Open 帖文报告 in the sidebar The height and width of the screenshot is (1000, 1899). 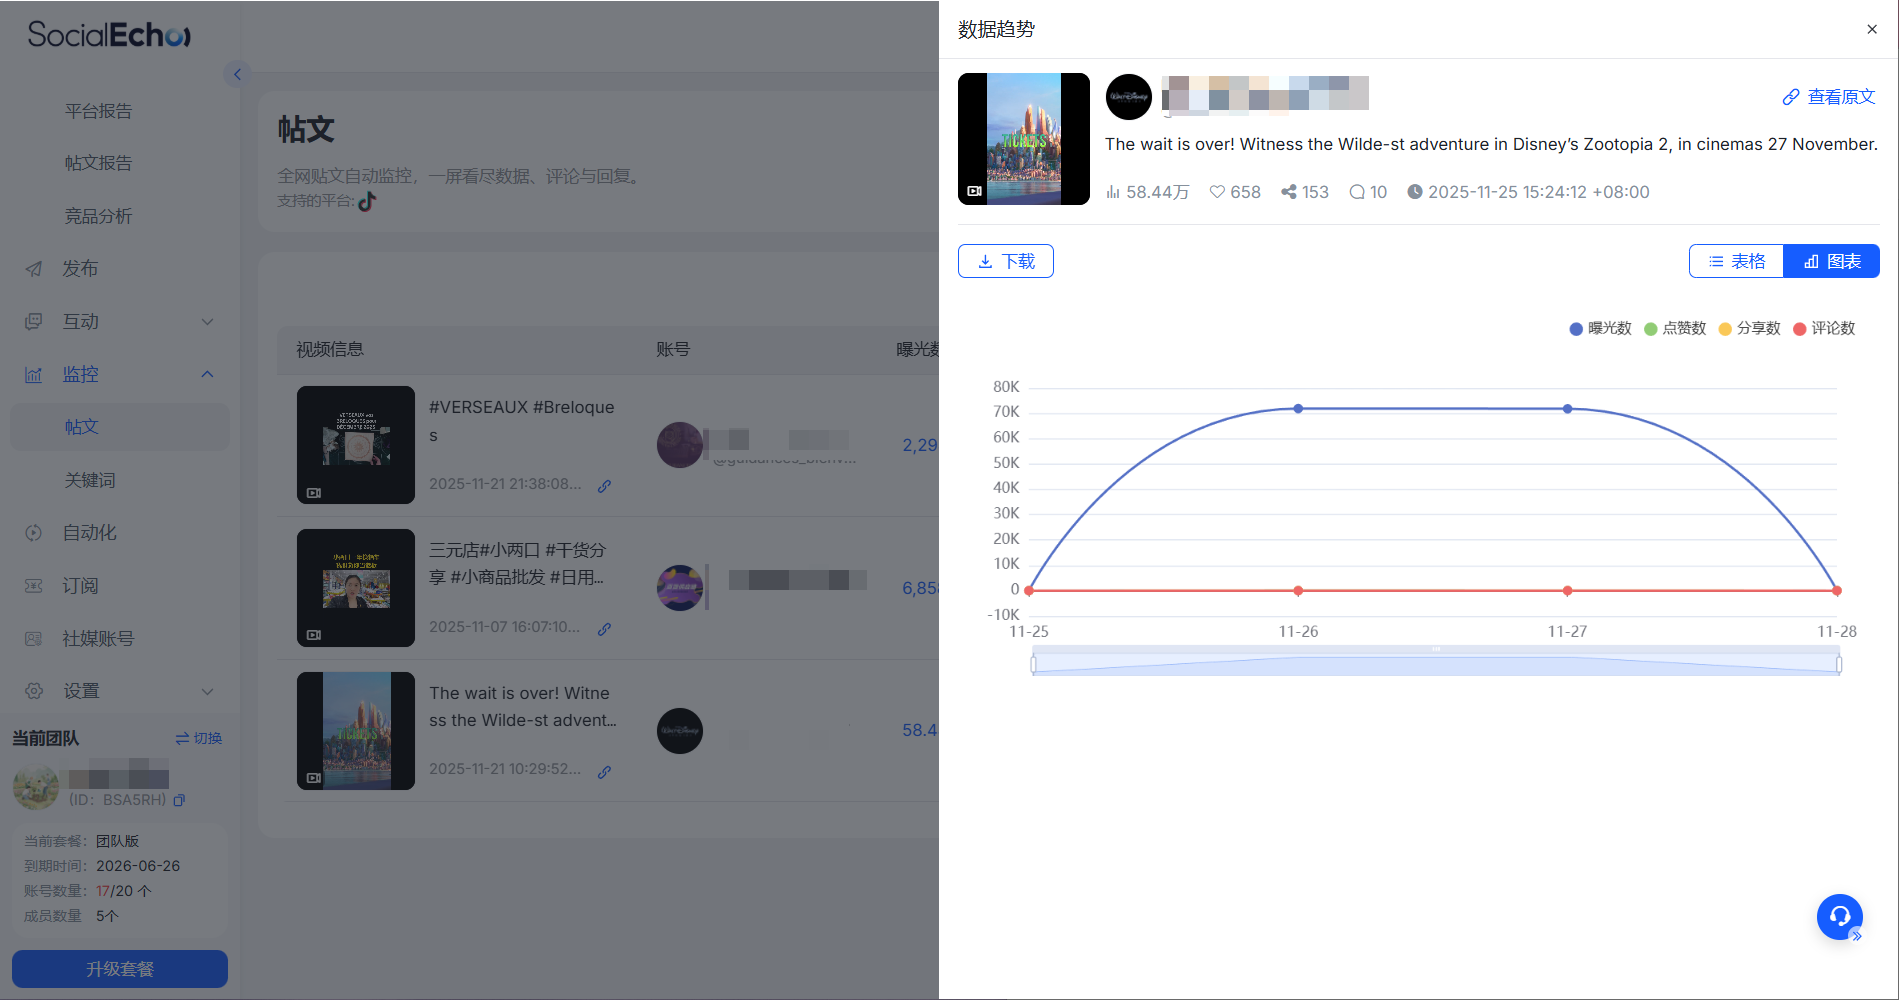[x=98, y=163]
